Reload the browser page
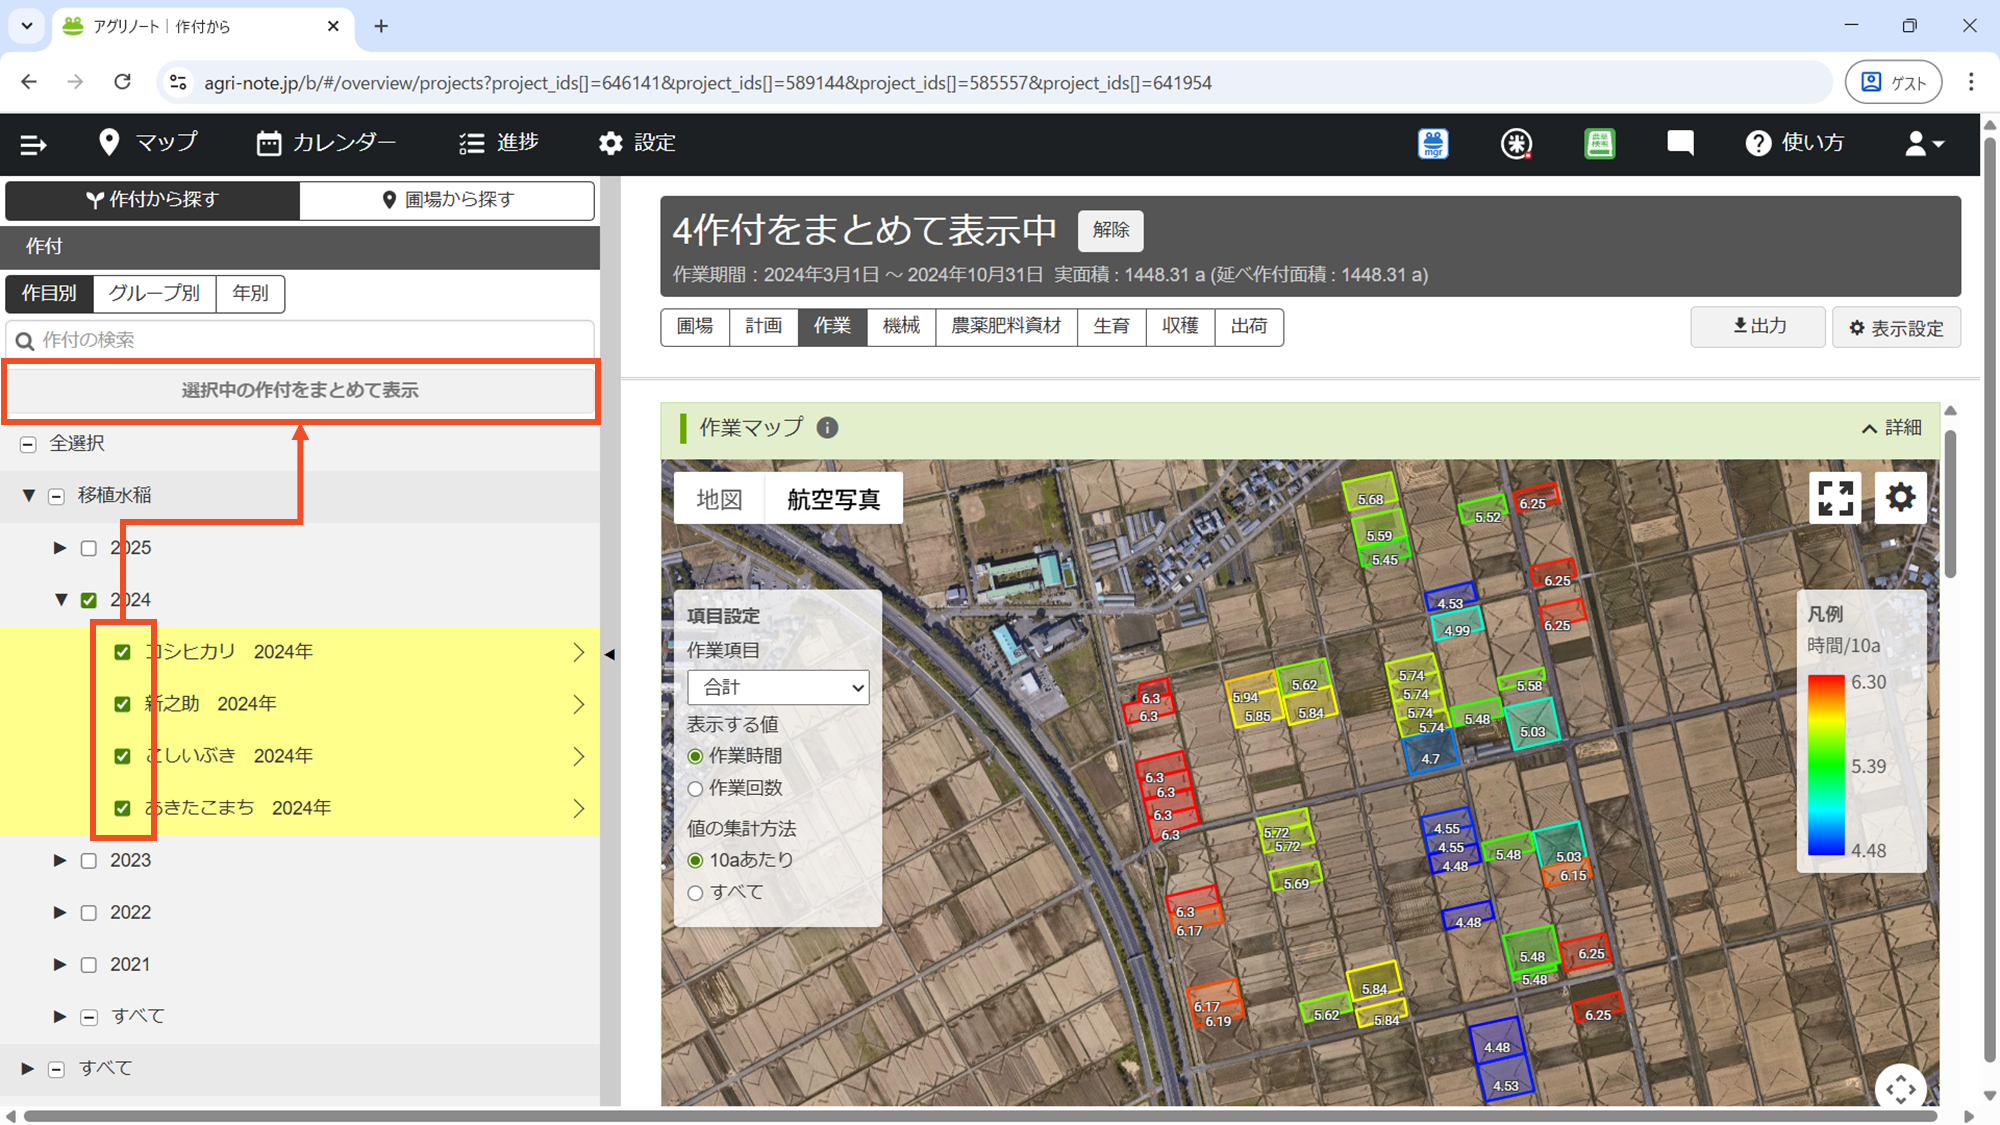Viewport: 2000px width, 1125px height. (x=122, y=82)
